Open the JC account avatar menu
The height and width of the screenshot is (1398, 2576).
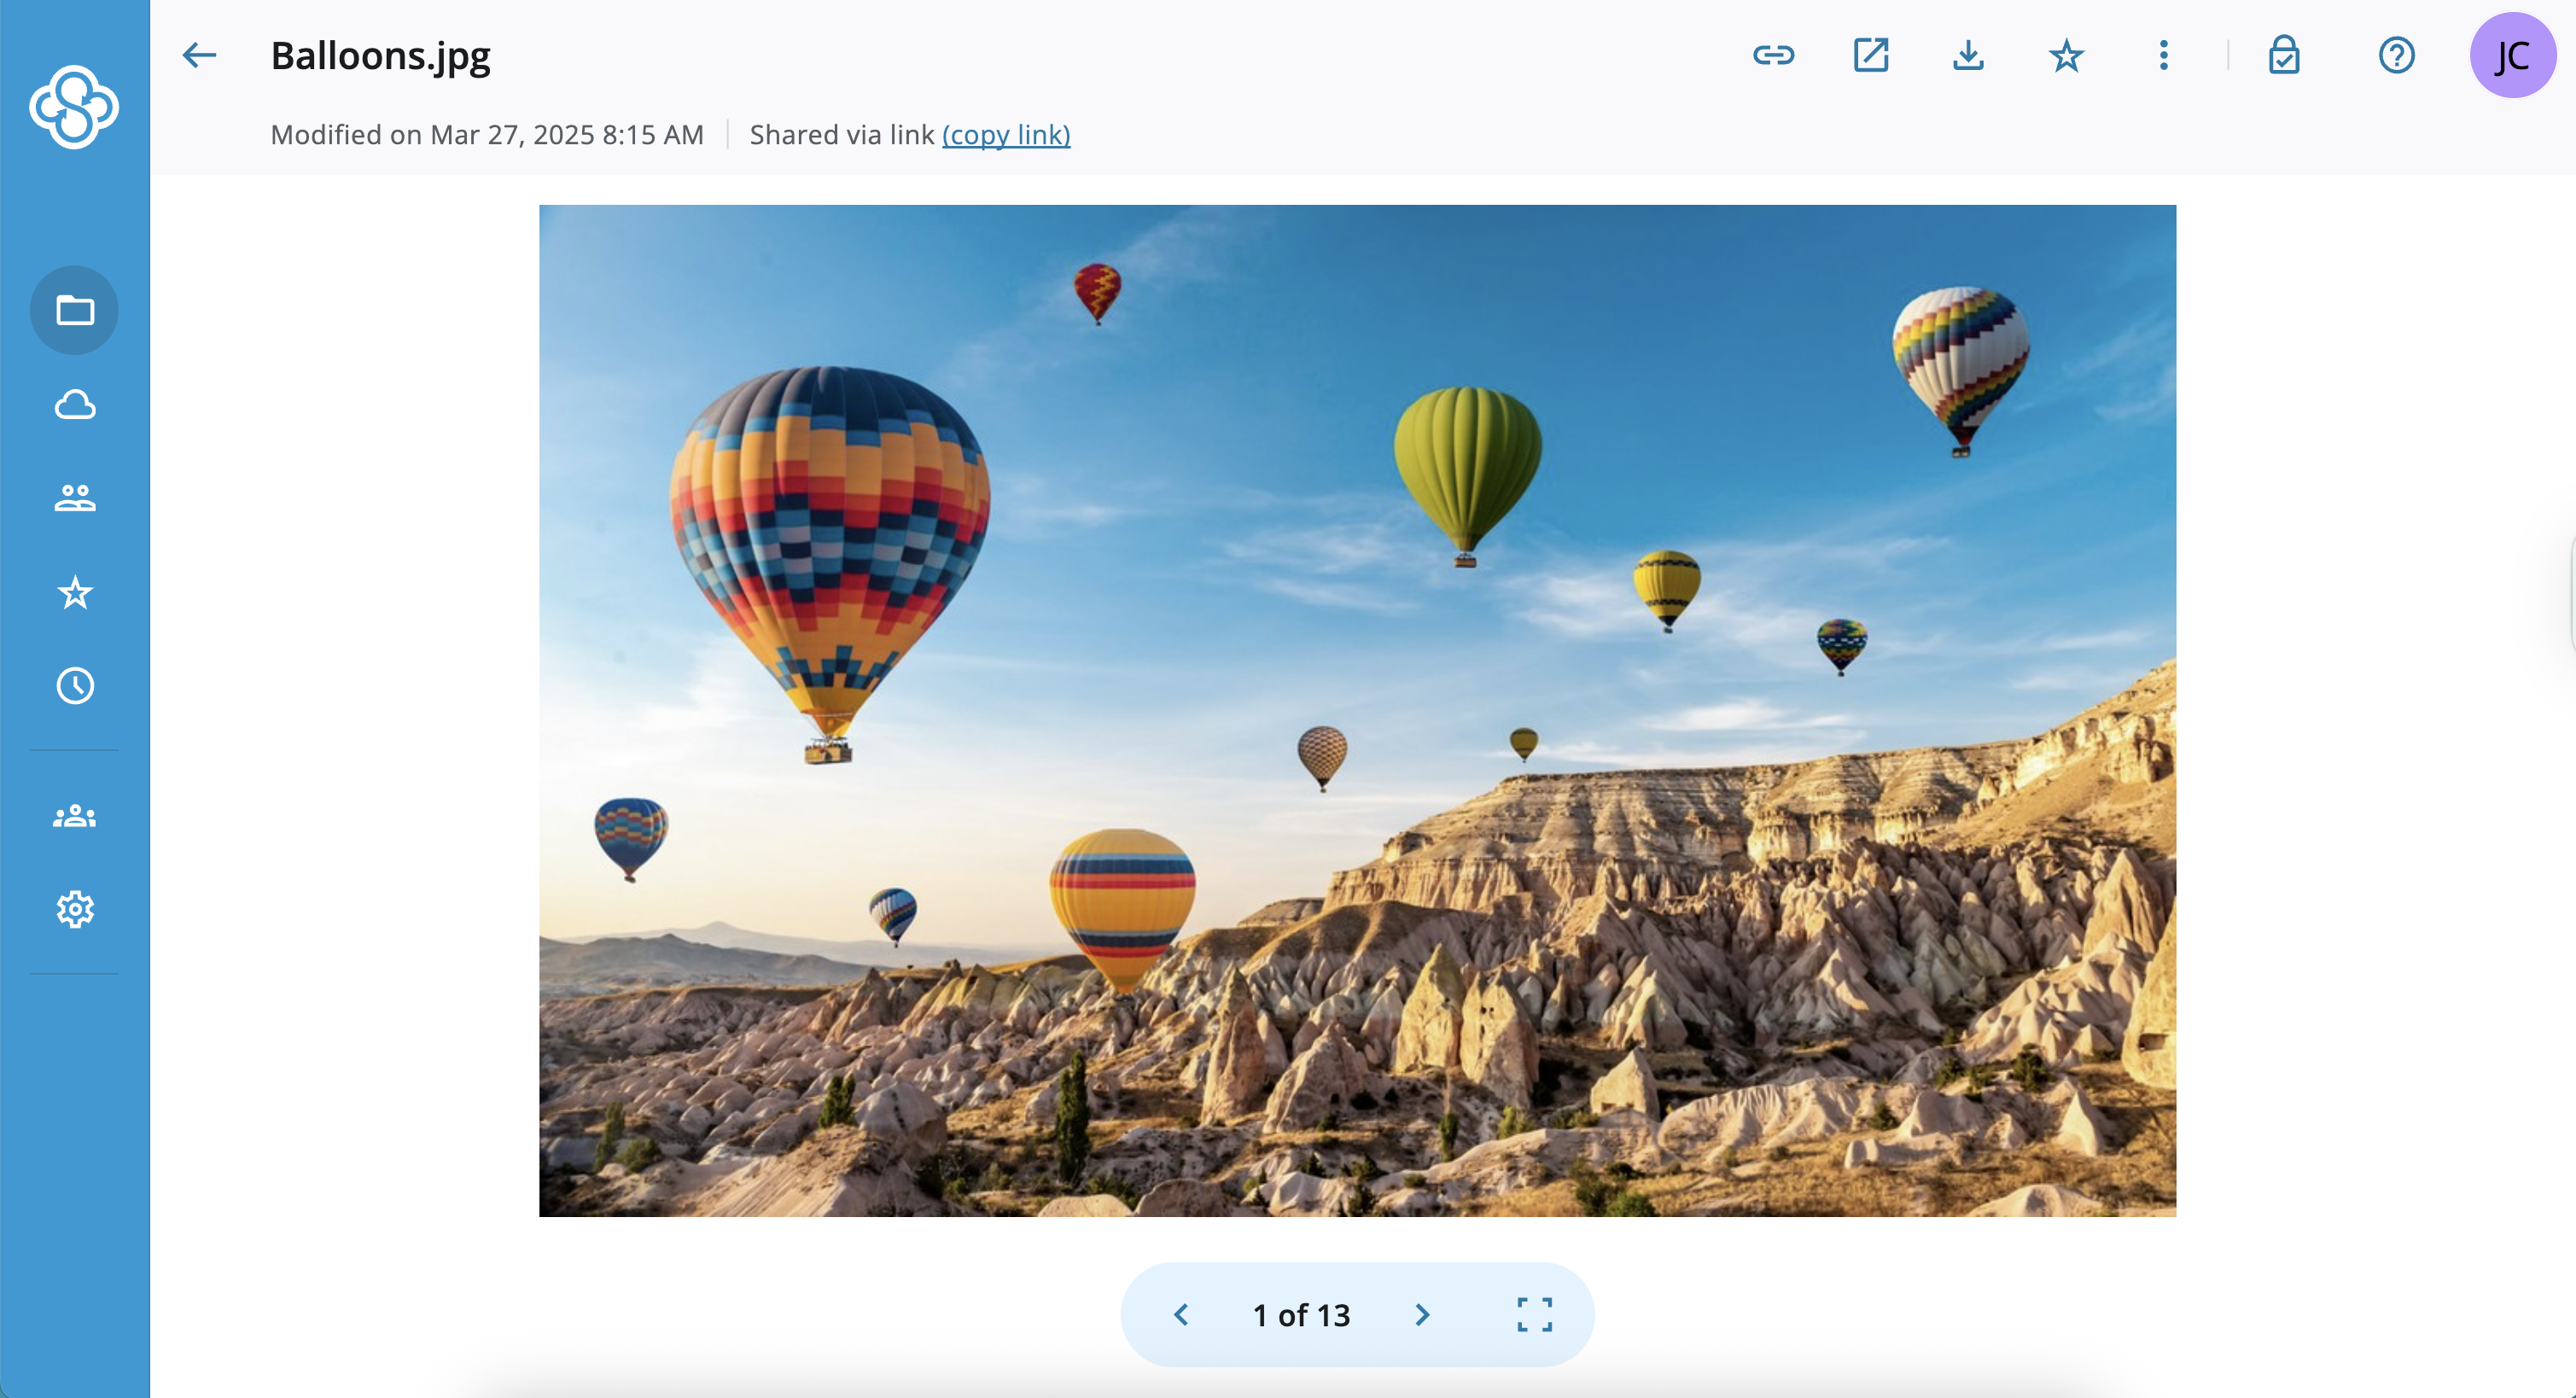(x=2513, y=55)
